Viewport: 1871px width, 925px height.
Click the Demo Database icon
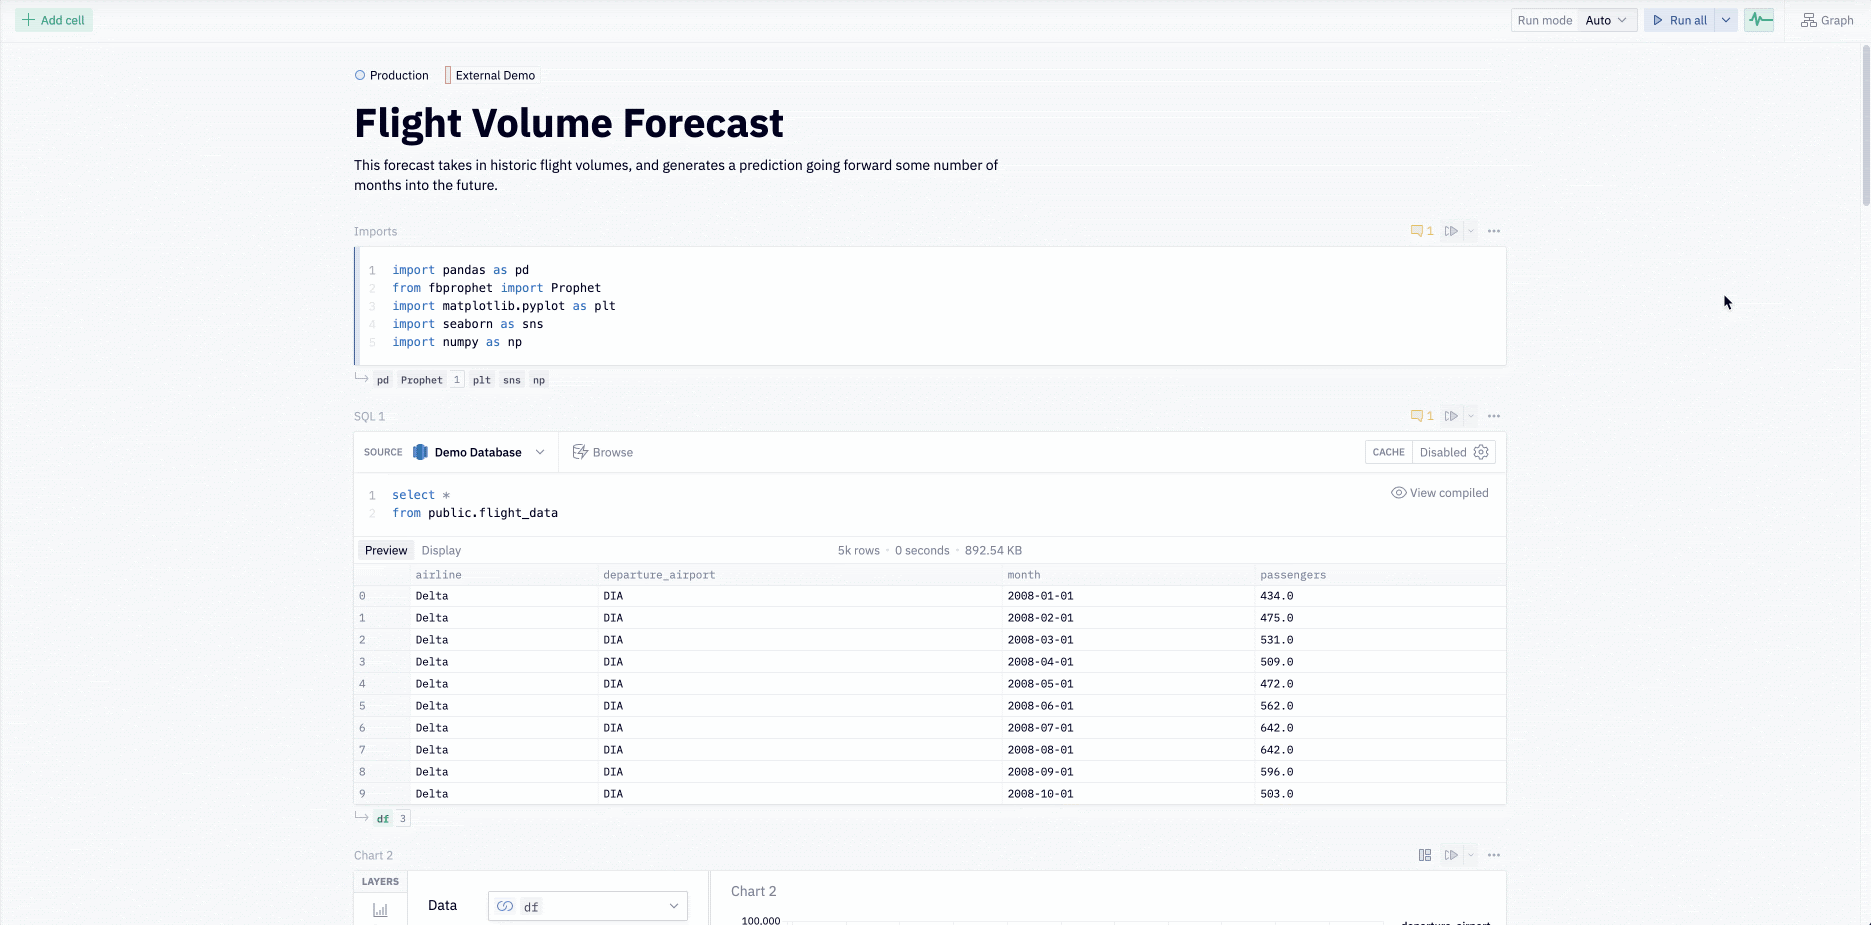420,452
